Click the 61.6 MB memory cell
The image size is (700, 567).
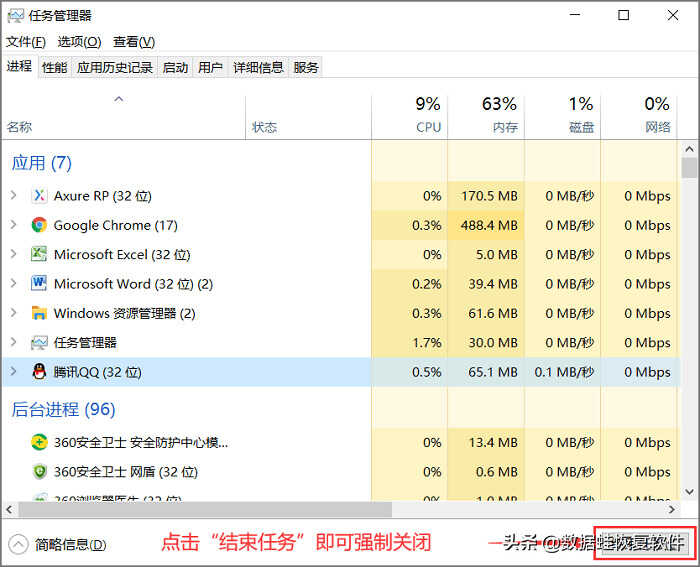click(486, 313)
